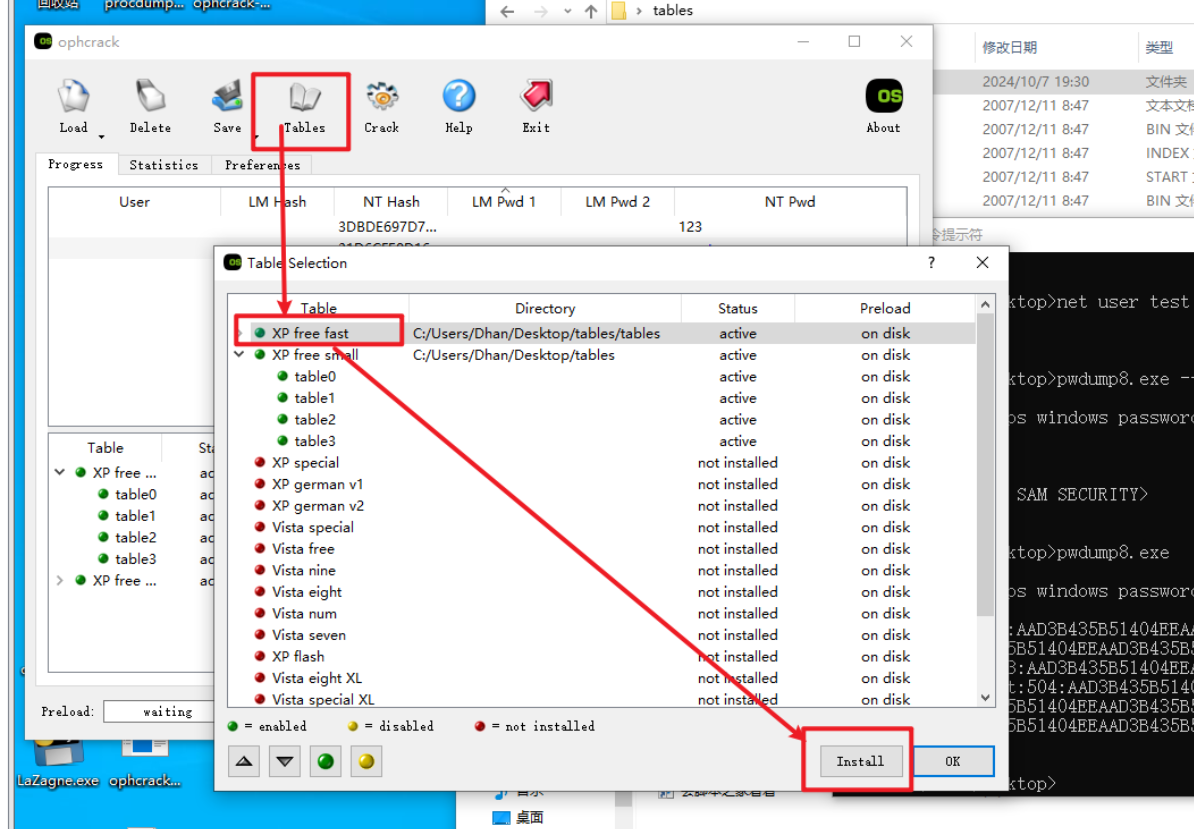Select the Vista special XL table row

602,699
